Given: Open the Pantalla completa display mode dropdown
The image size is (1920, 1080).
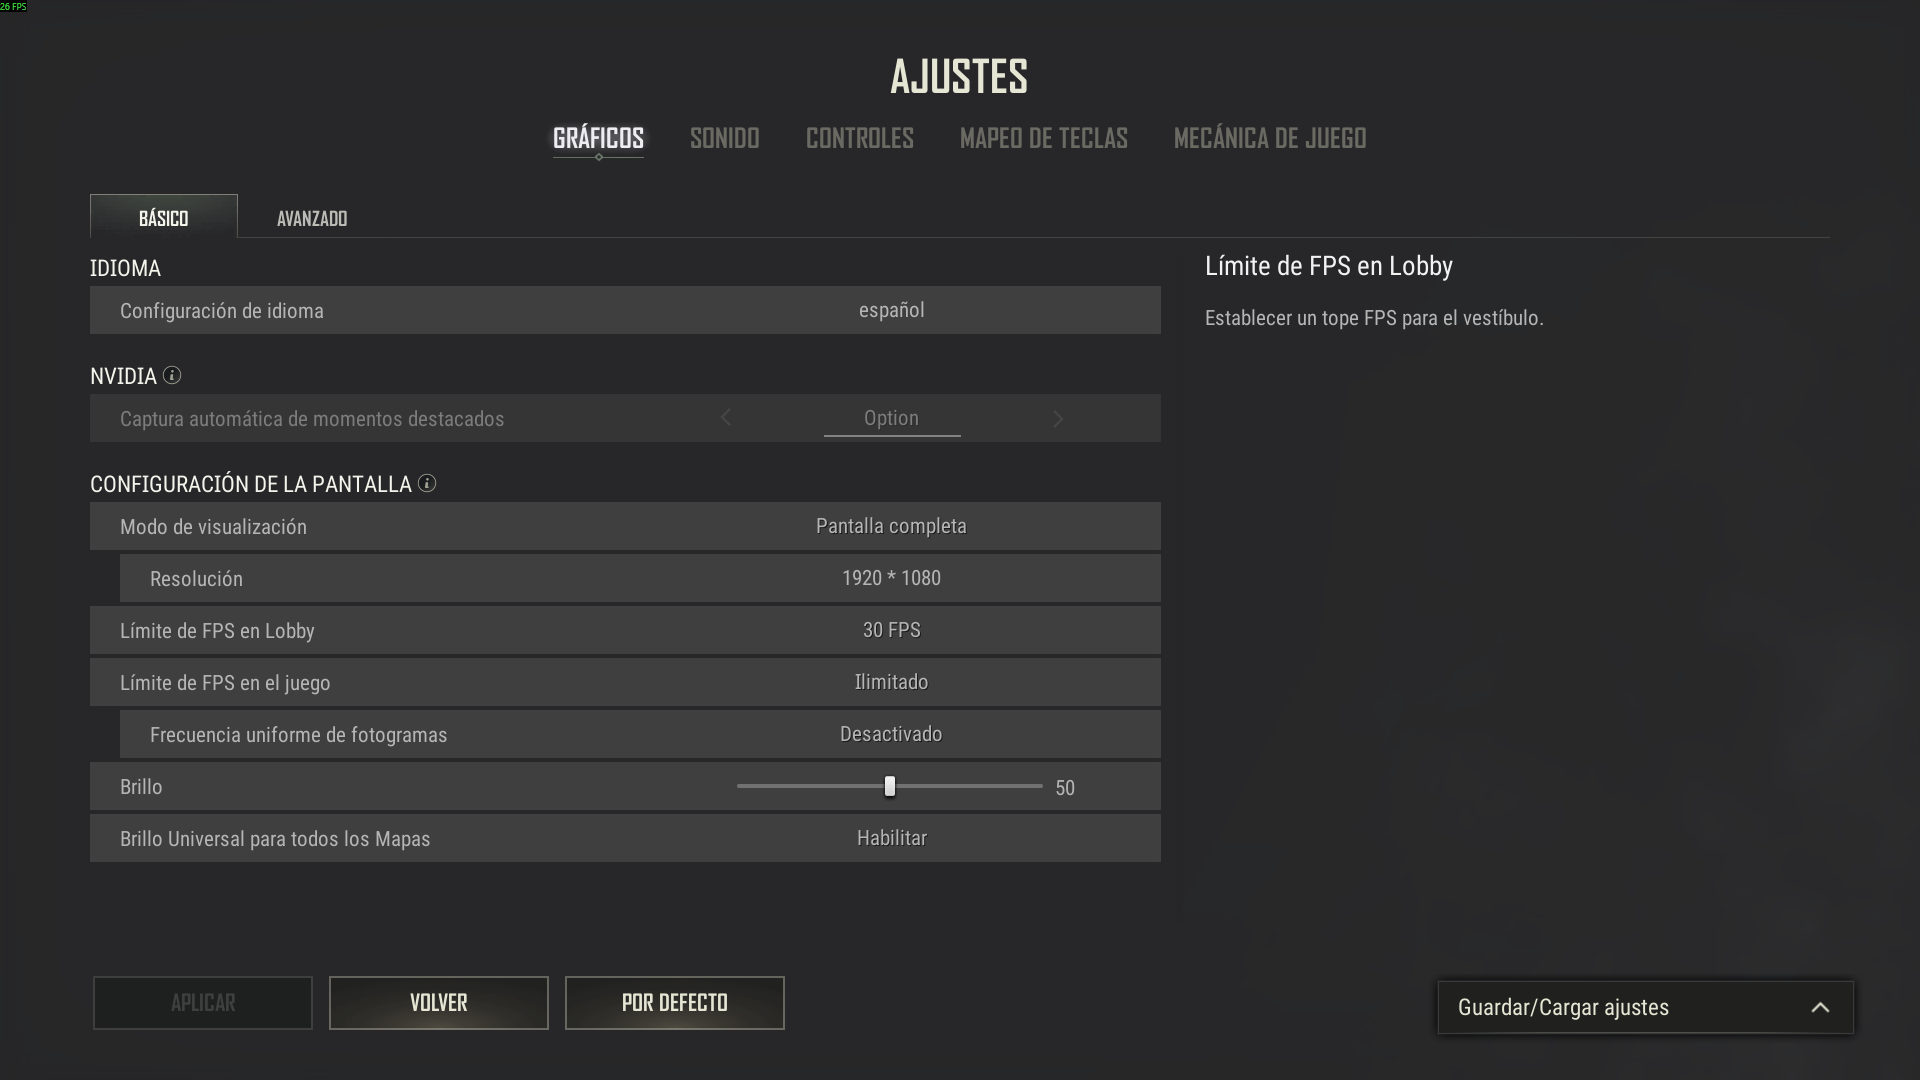Looking at the screenshot, I should coord(891,526).
